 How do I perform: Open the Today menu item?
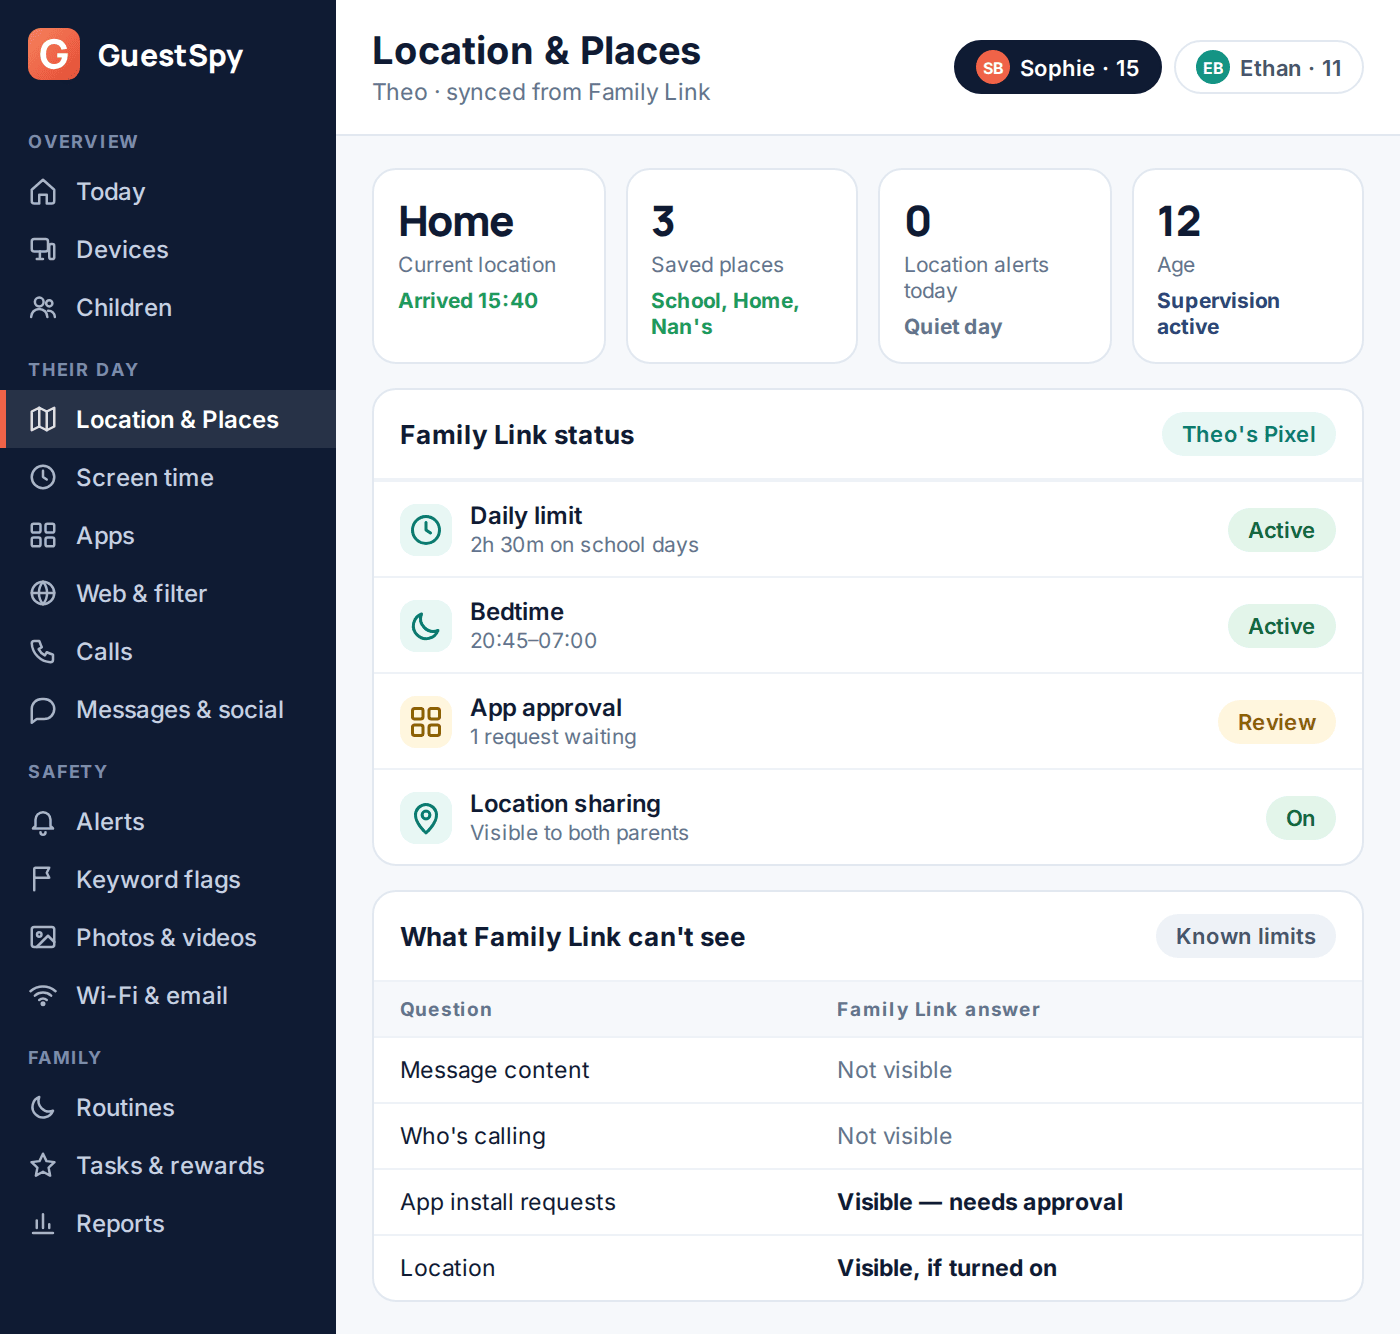[x=168, y=191]
